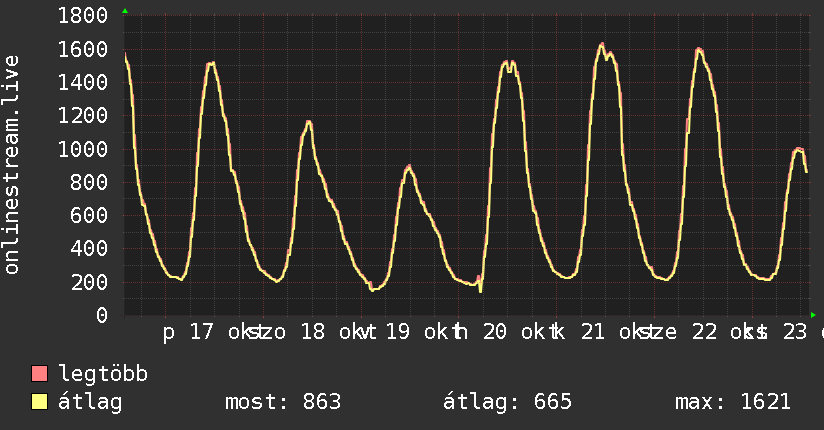
Task: Click the onlinestream.live vertical axis title
Action: (11, 165)
